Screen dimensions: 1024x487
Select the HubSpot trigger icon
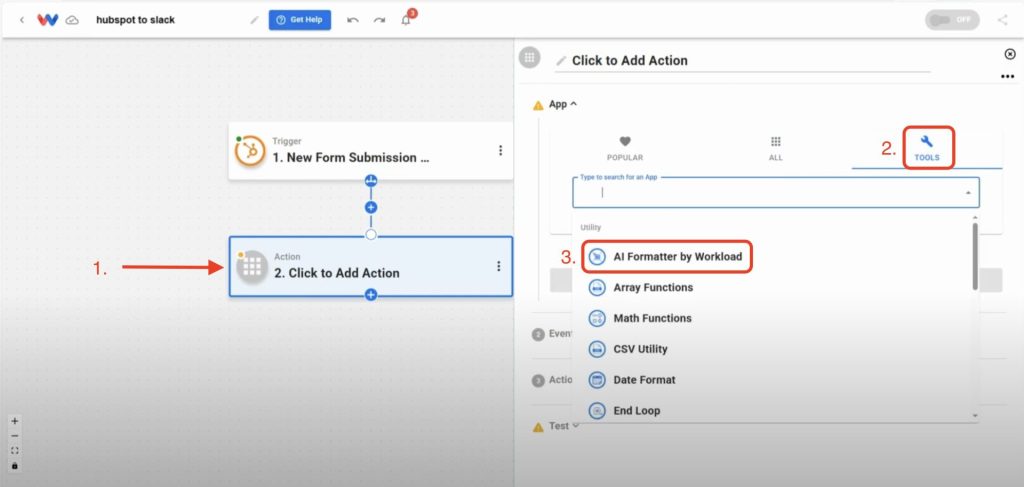click(250, 151)
